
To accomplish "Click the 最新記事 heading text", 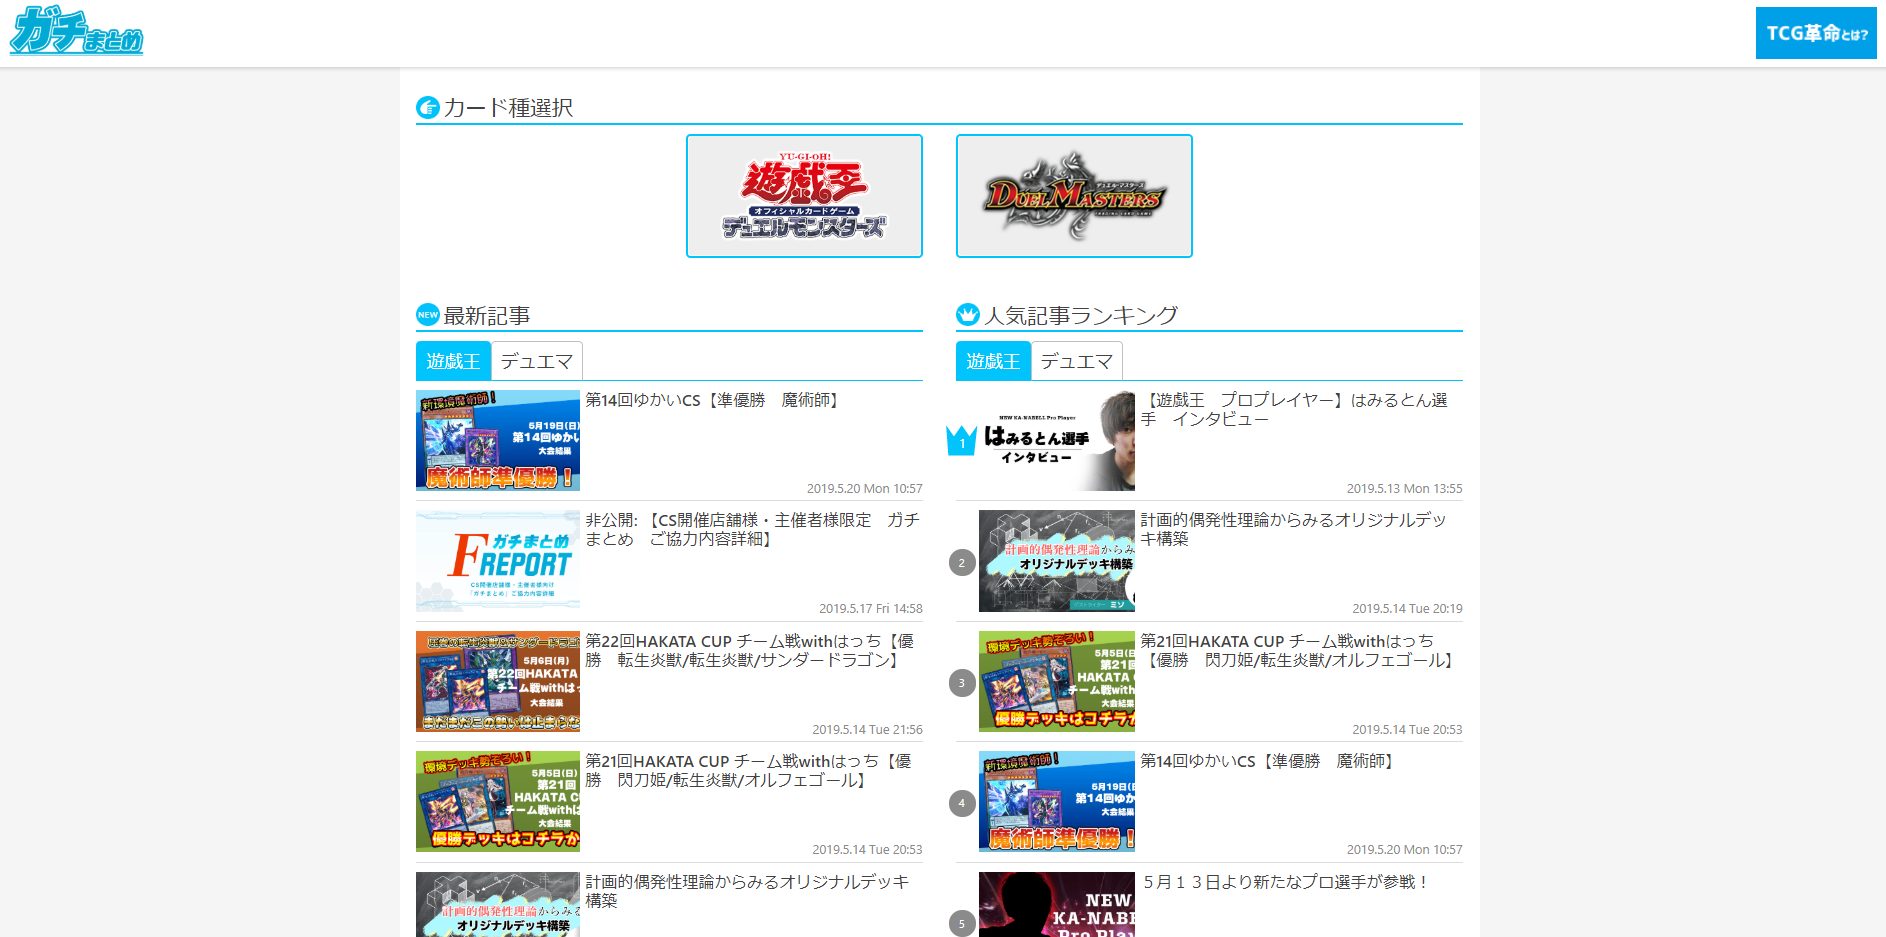I will (486, 316).
